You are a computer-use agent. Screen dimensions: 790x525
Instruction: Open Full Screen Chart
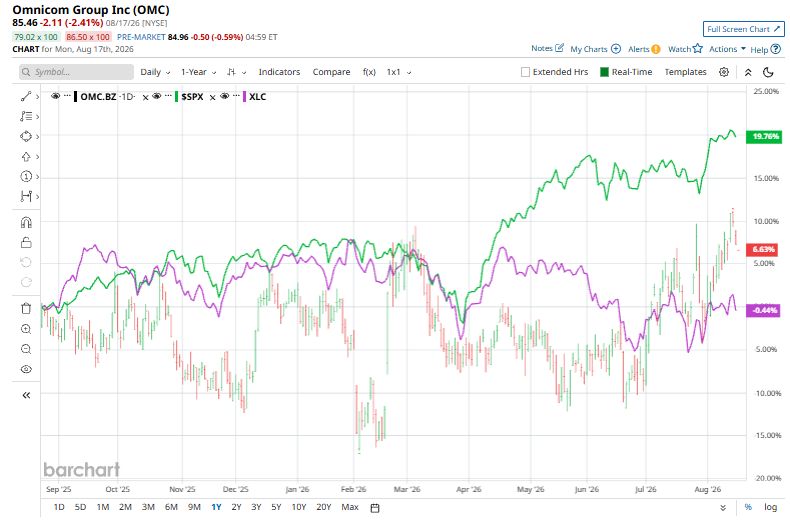[x=744, y=29]
